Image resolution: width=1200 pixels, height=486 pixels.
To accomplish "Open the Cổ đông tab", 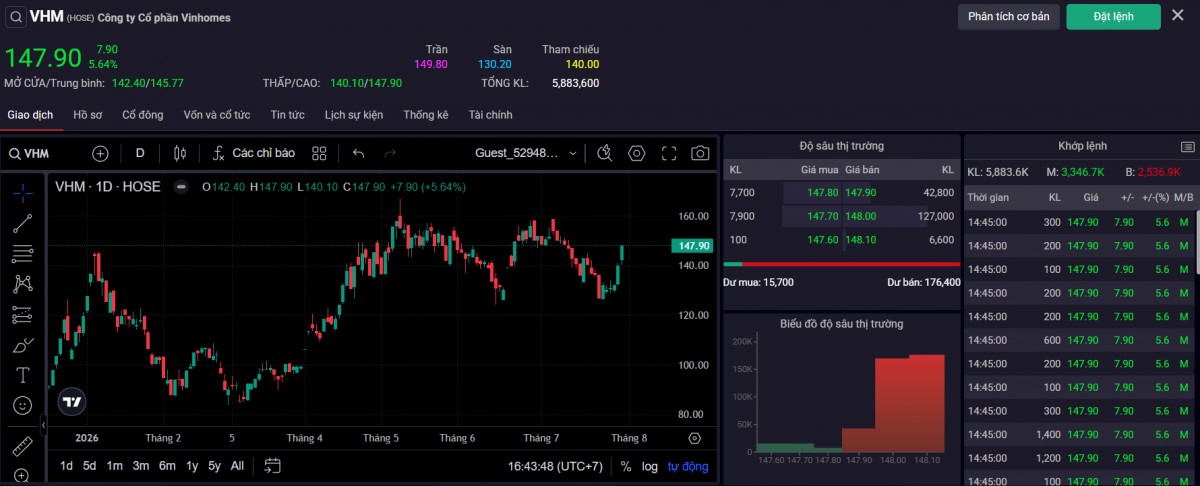I will (143, 115).
